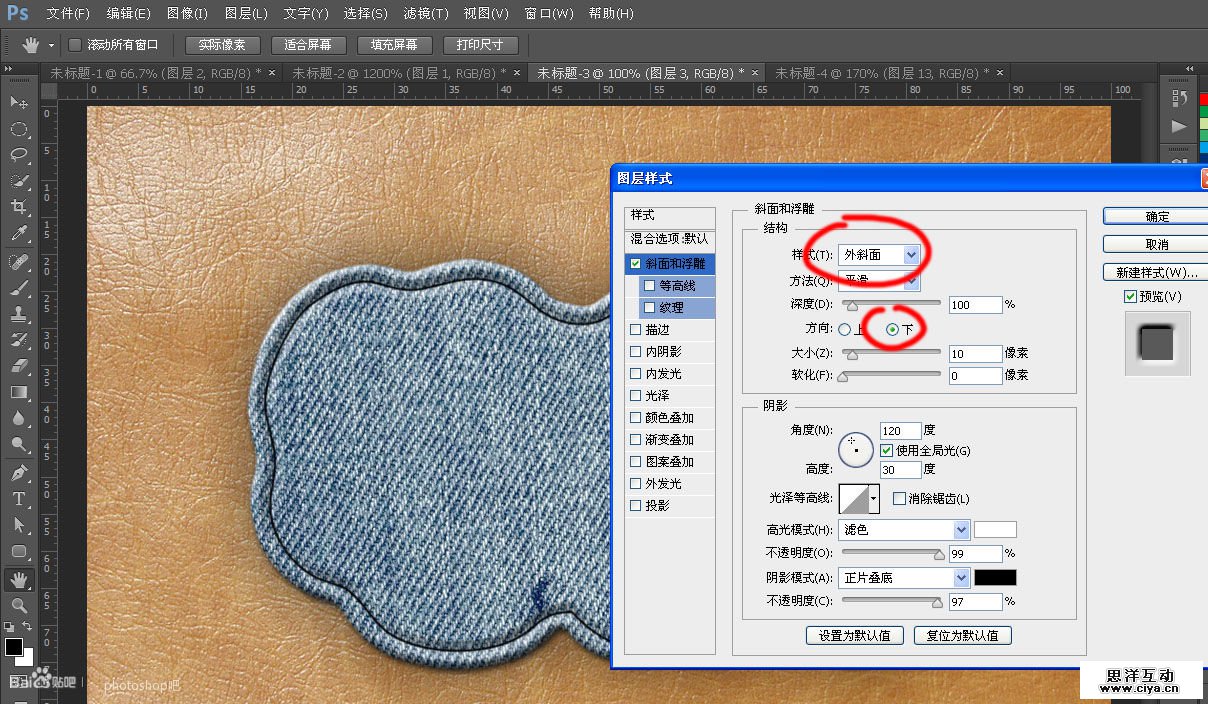The image size is (1208, 704).
Task: Click the black shadow color swatch
Action: tap(995, 578)
